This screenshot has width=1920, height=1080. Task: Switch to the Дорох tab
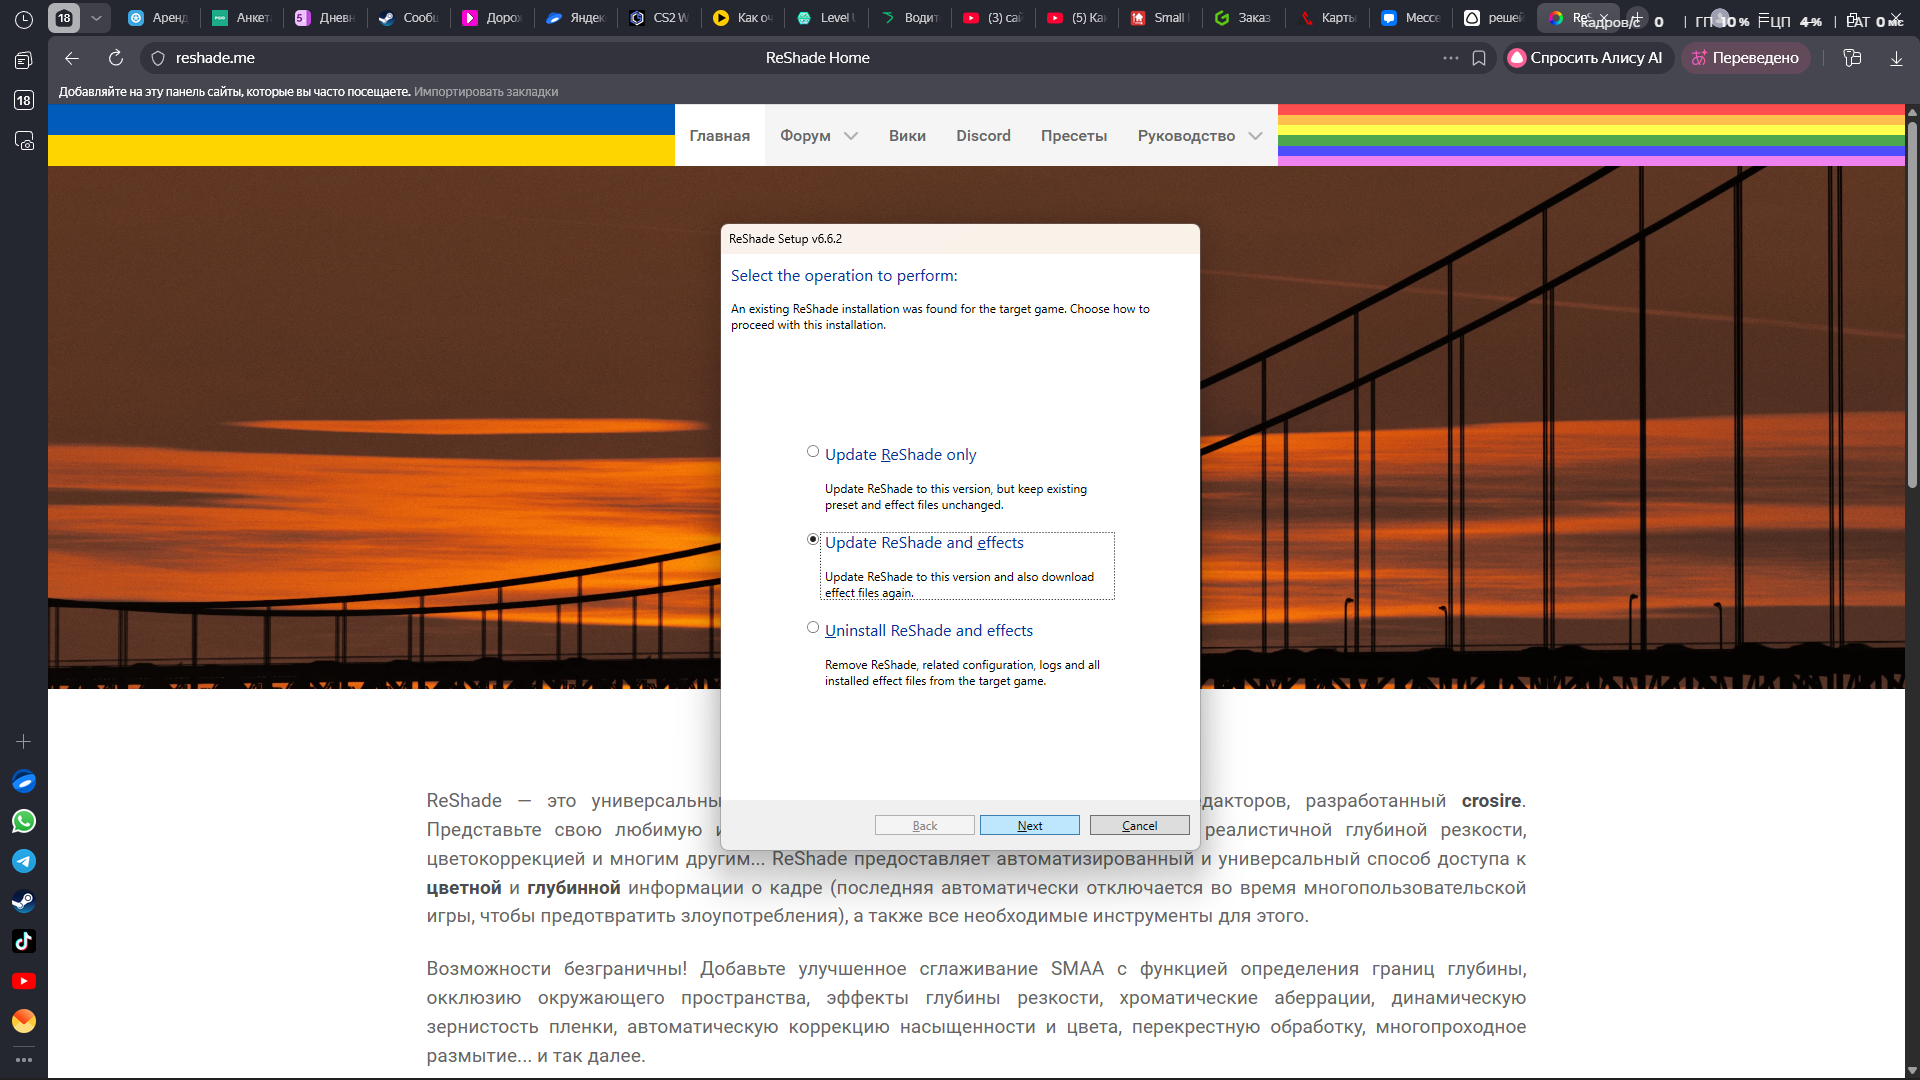[492, 18]
